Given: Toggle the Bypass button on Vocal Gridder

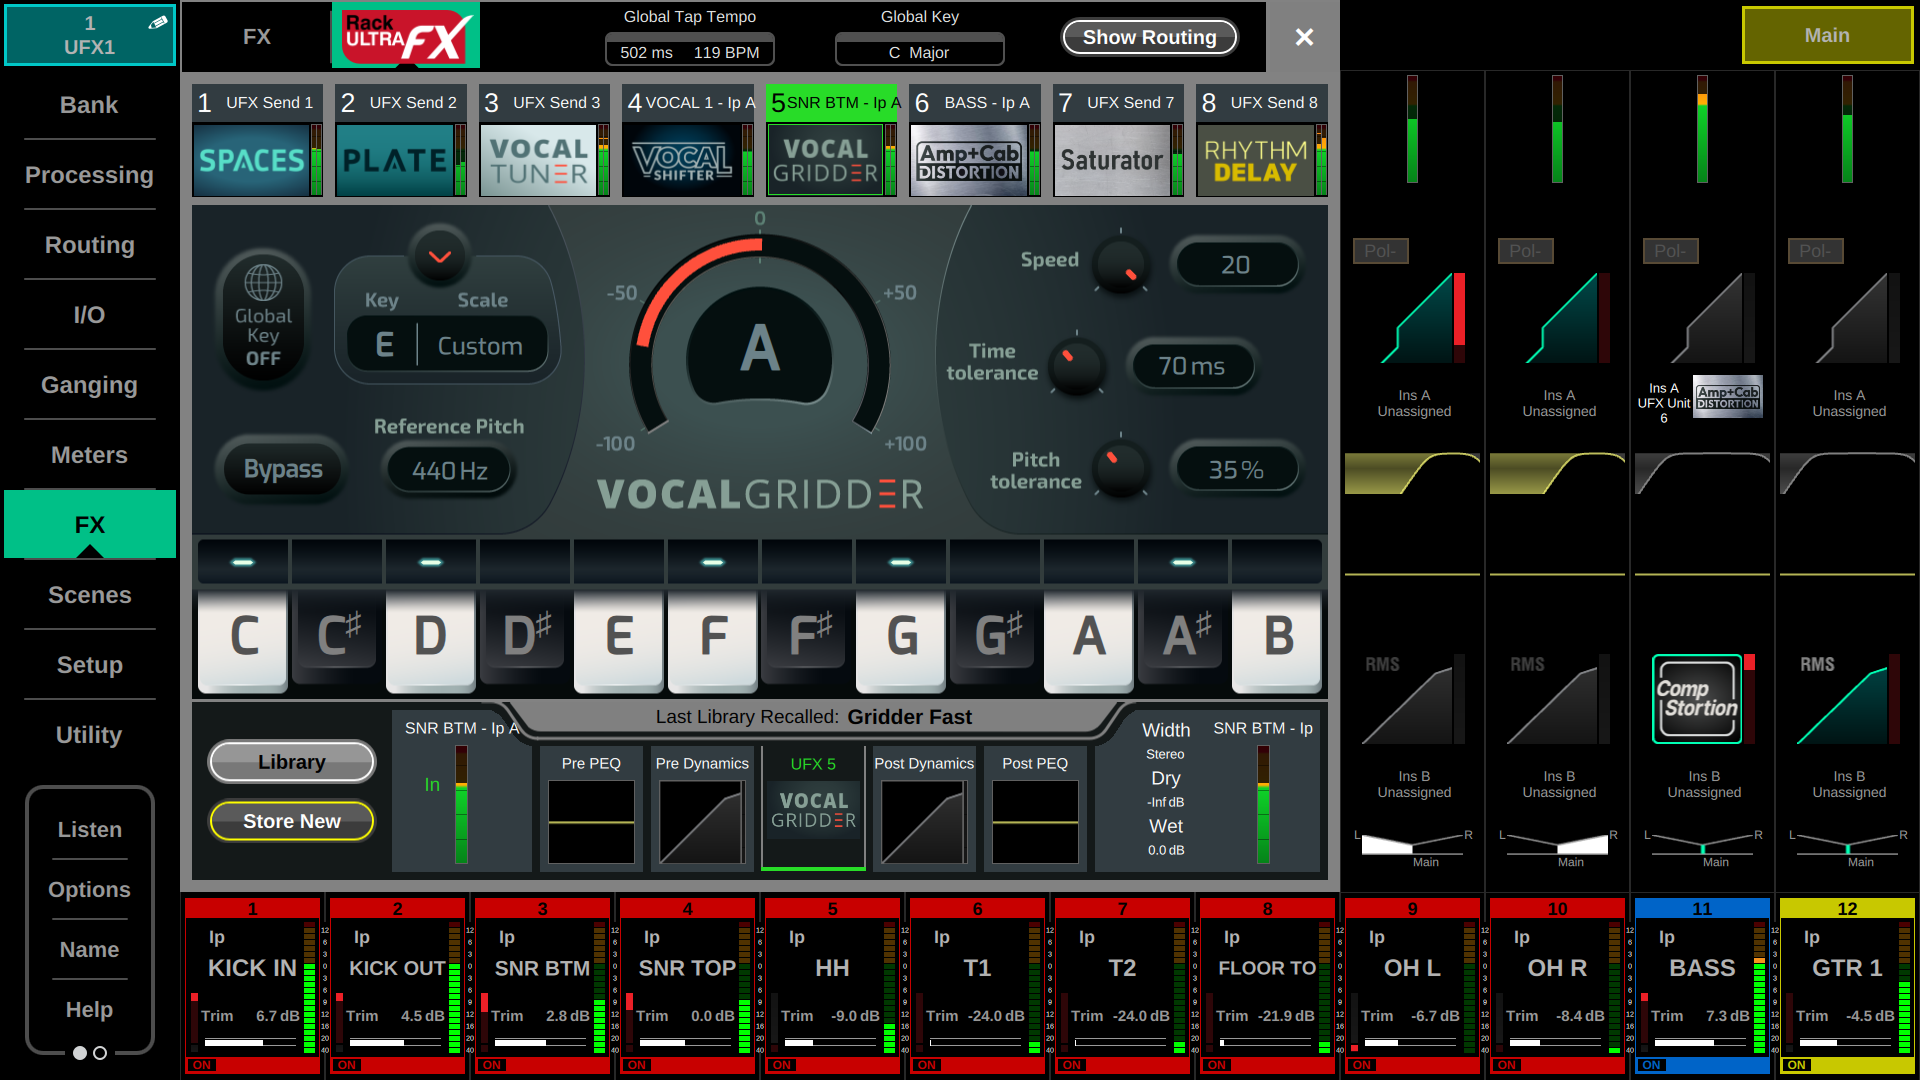Looking at the screenshot, I should click(283, 469).
